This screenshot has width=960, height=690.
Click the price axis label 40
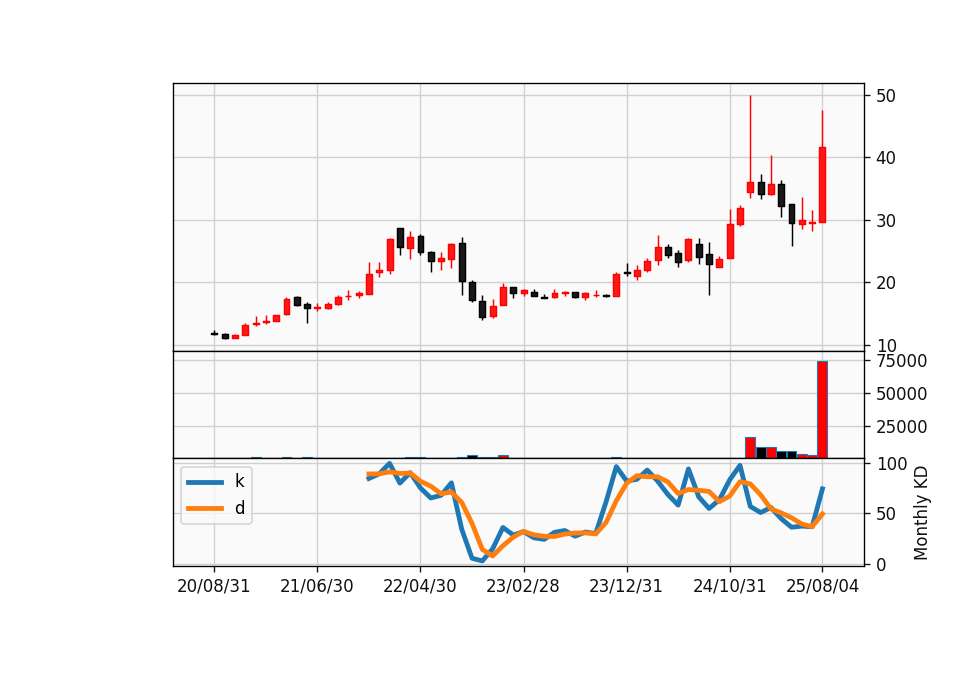click(x=886, y=158)
